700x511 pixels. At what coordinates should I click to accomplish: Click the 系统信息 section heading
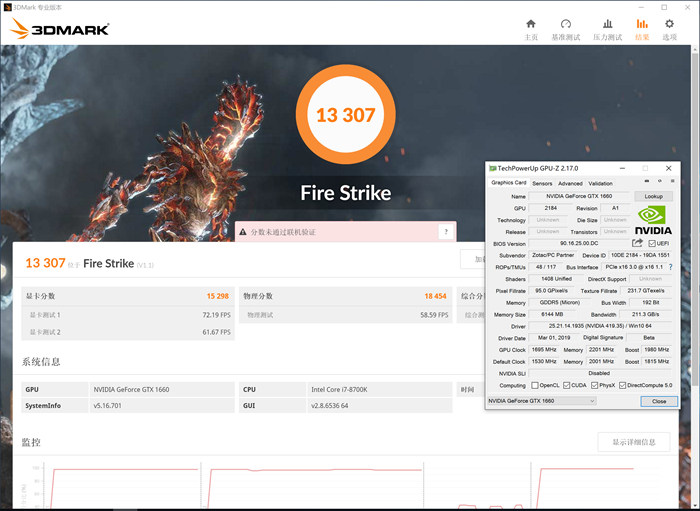click(41, 361)
